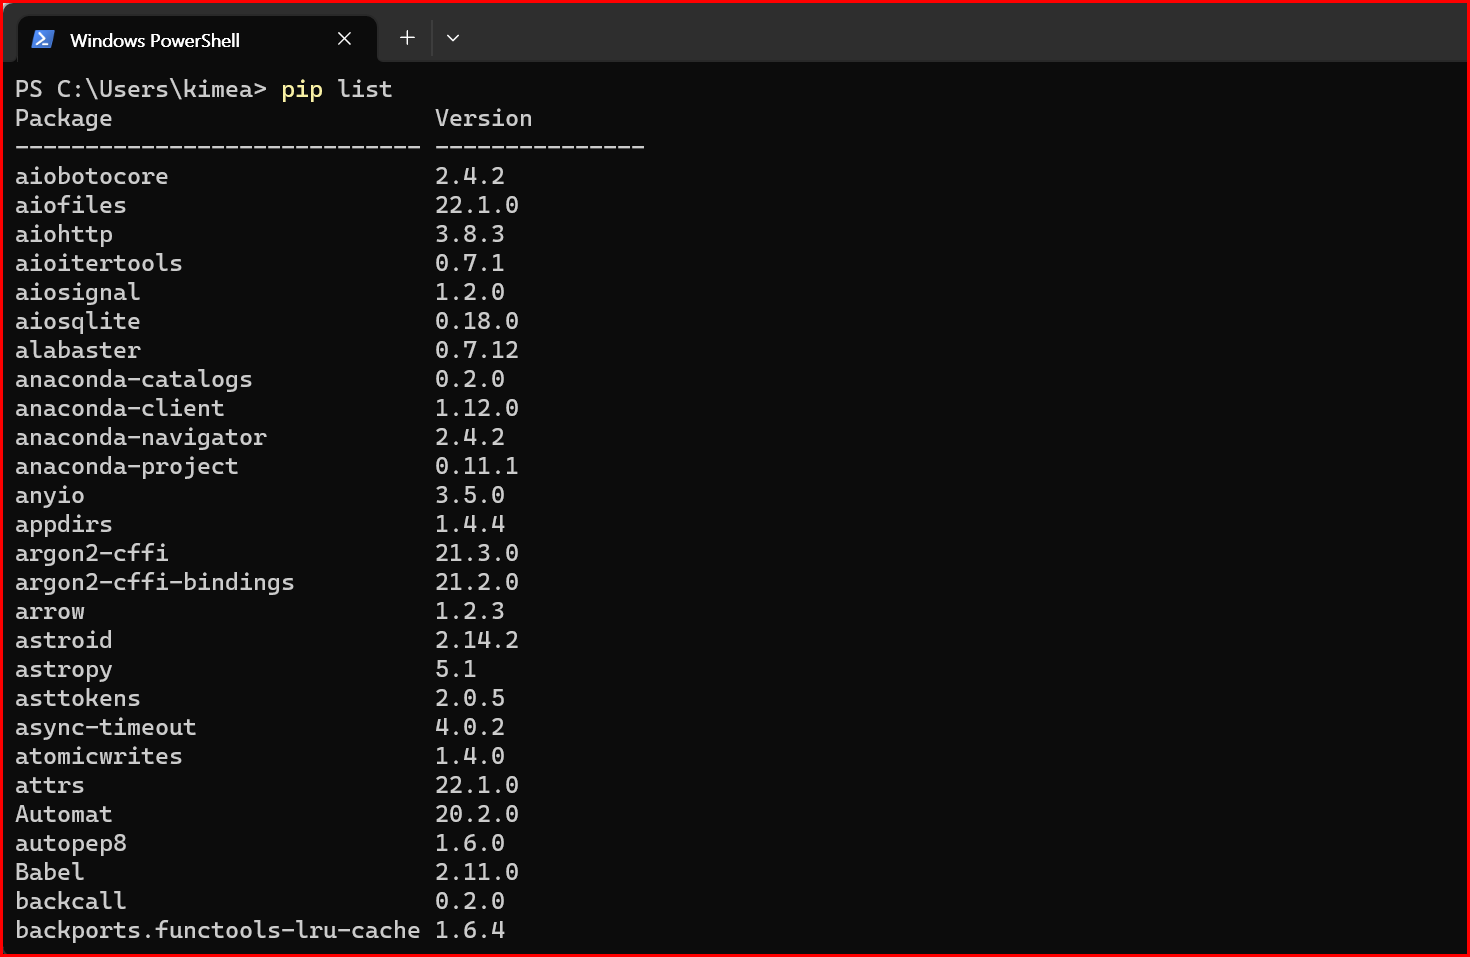Click the 'alabaster' package name
The image size is (1470, 957).
click(77, 350)
